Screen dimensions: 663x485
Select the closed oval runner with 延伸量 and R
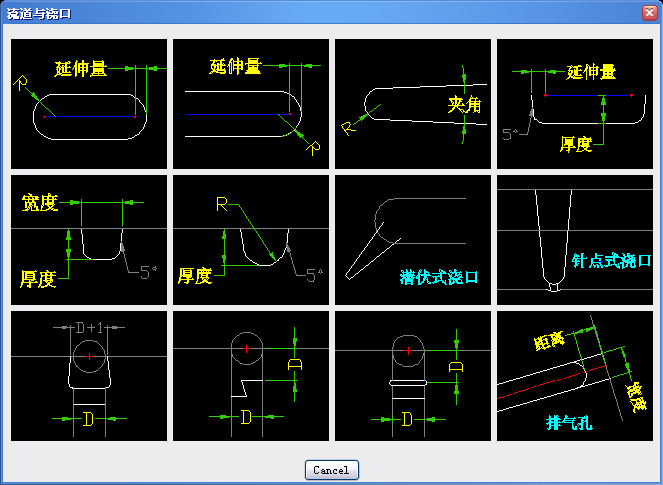click(x=89, y=104)
